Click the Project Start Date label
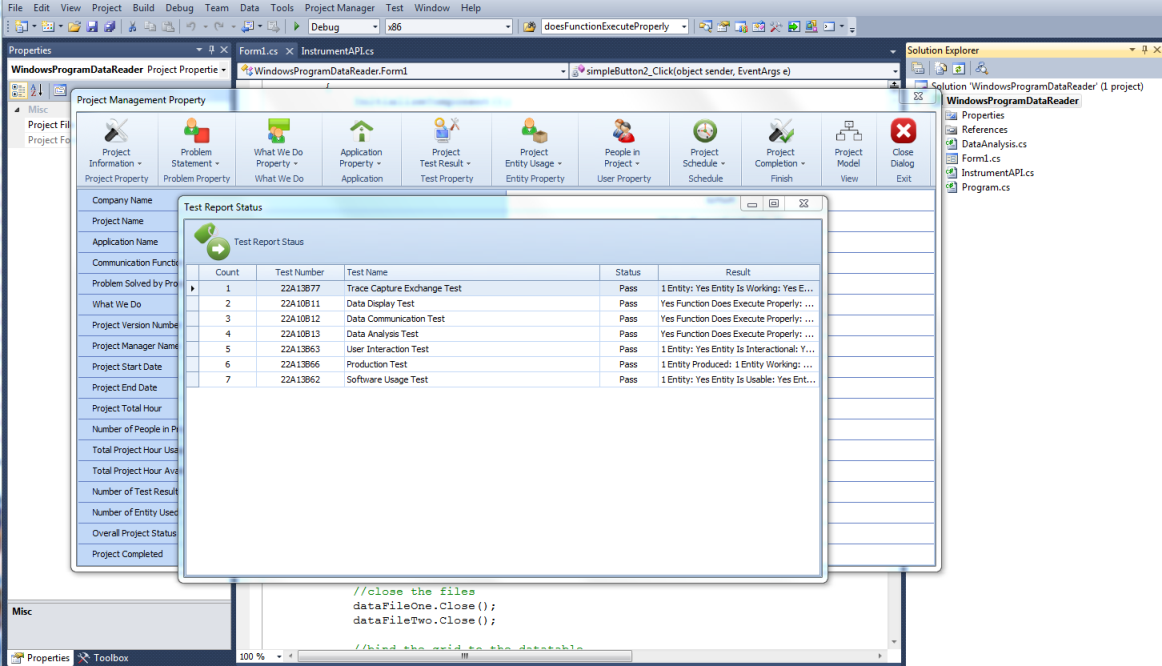This screenshot has height=666, width=1162. click(x=127, y=367)
